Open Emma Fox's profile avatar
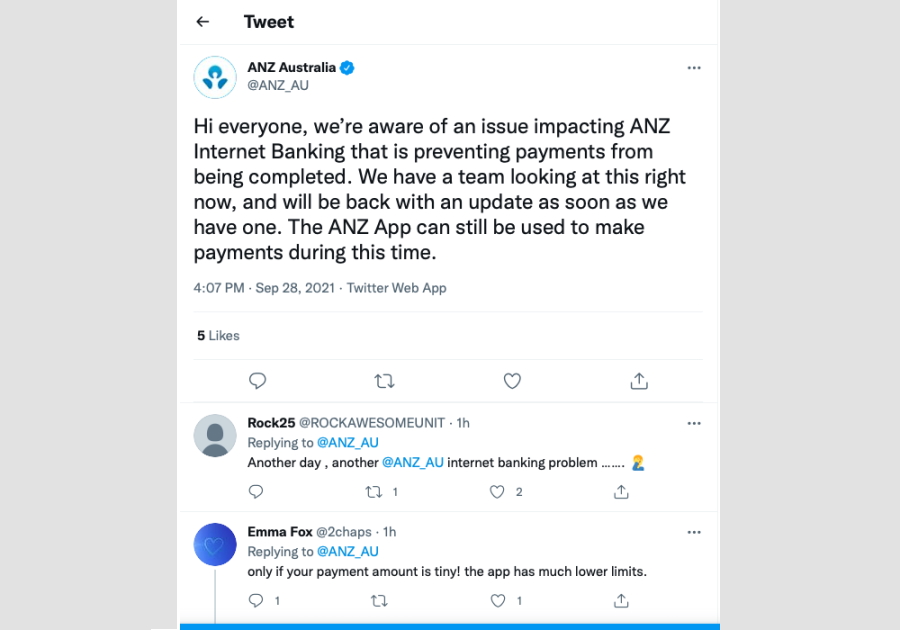 click(215, 545)
